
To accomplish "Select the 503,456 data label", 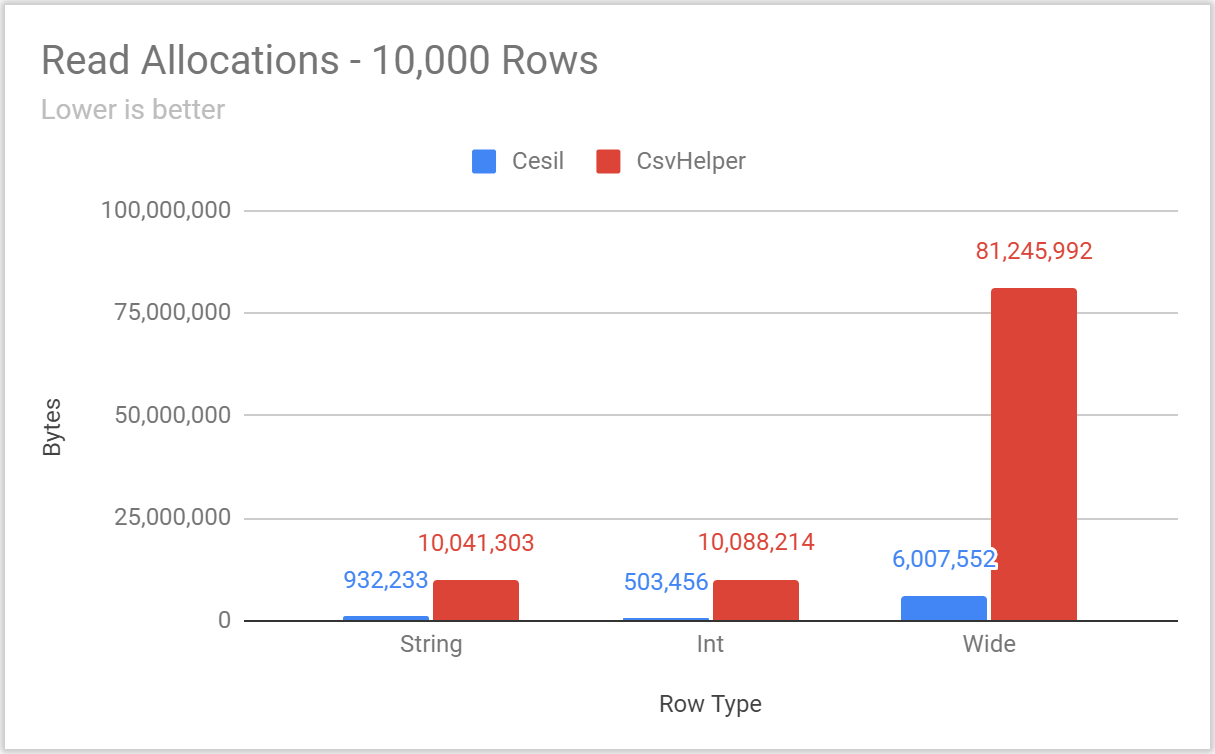I will pyautogui.click(x=666, y=581).
